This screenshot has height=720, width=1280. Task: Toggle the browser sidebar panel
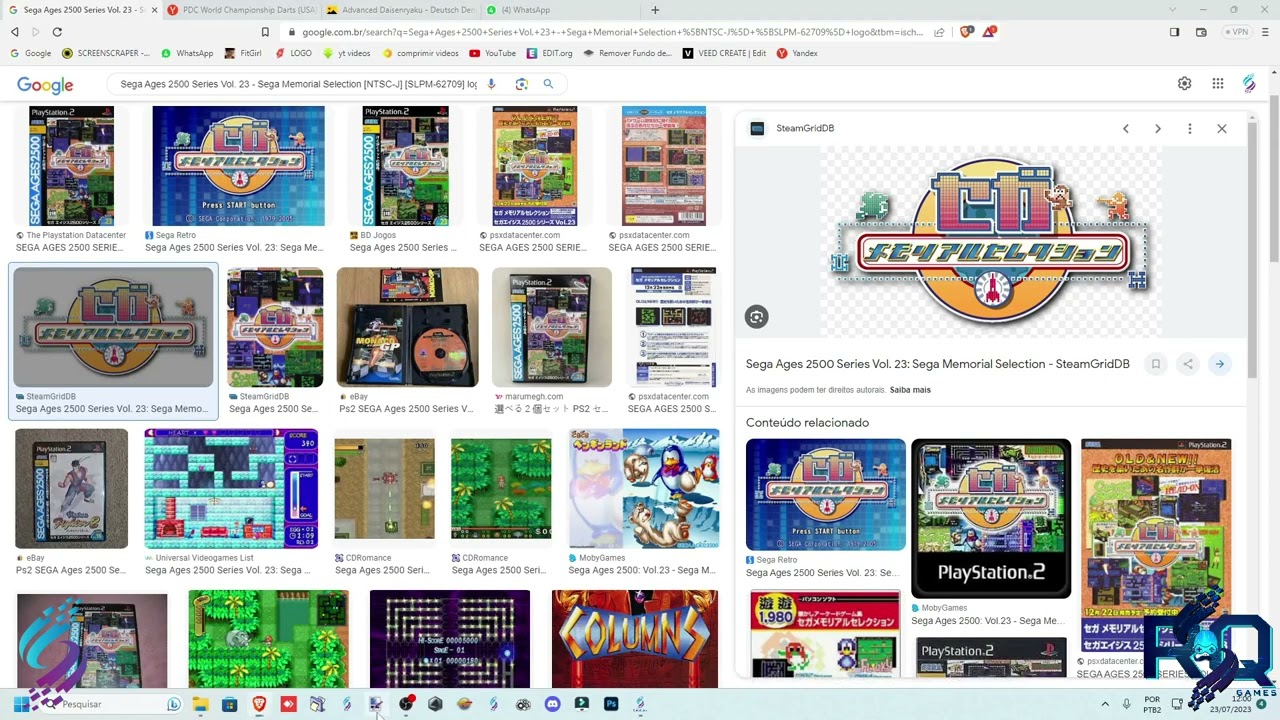1175,32
